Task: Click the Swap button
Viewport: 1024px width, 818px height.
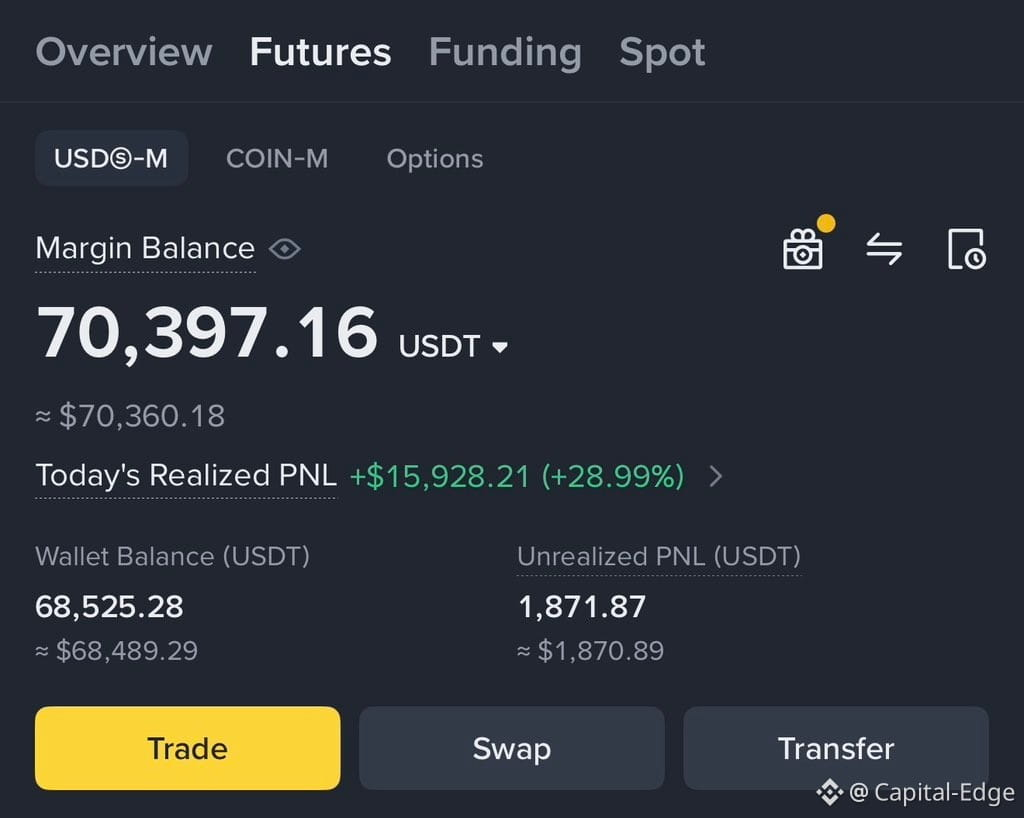Action: 512,748
